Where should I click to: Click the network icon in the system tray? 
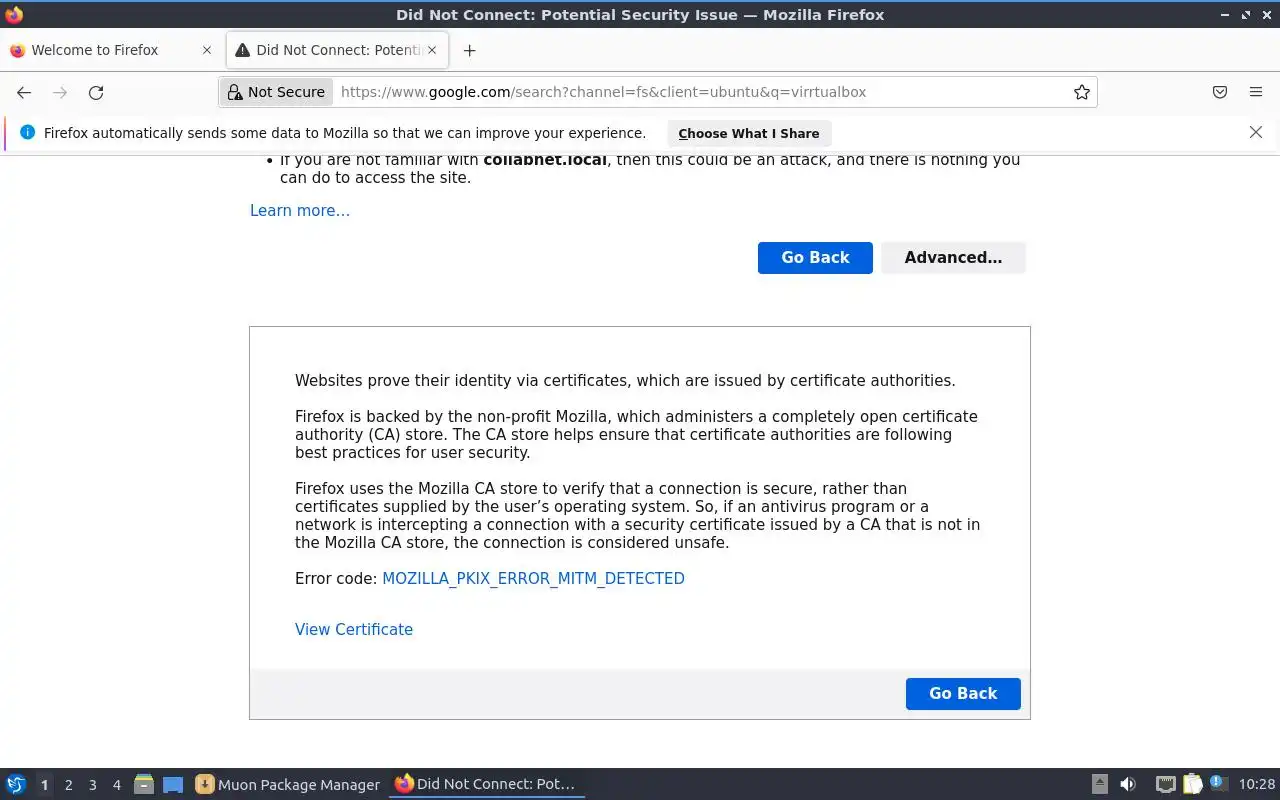1165,784
